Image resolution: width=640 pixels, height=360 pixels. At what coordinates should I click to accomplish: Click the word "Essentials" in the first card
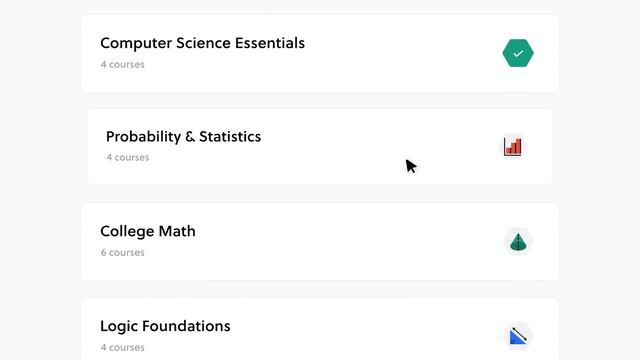[x=270, y=43]
